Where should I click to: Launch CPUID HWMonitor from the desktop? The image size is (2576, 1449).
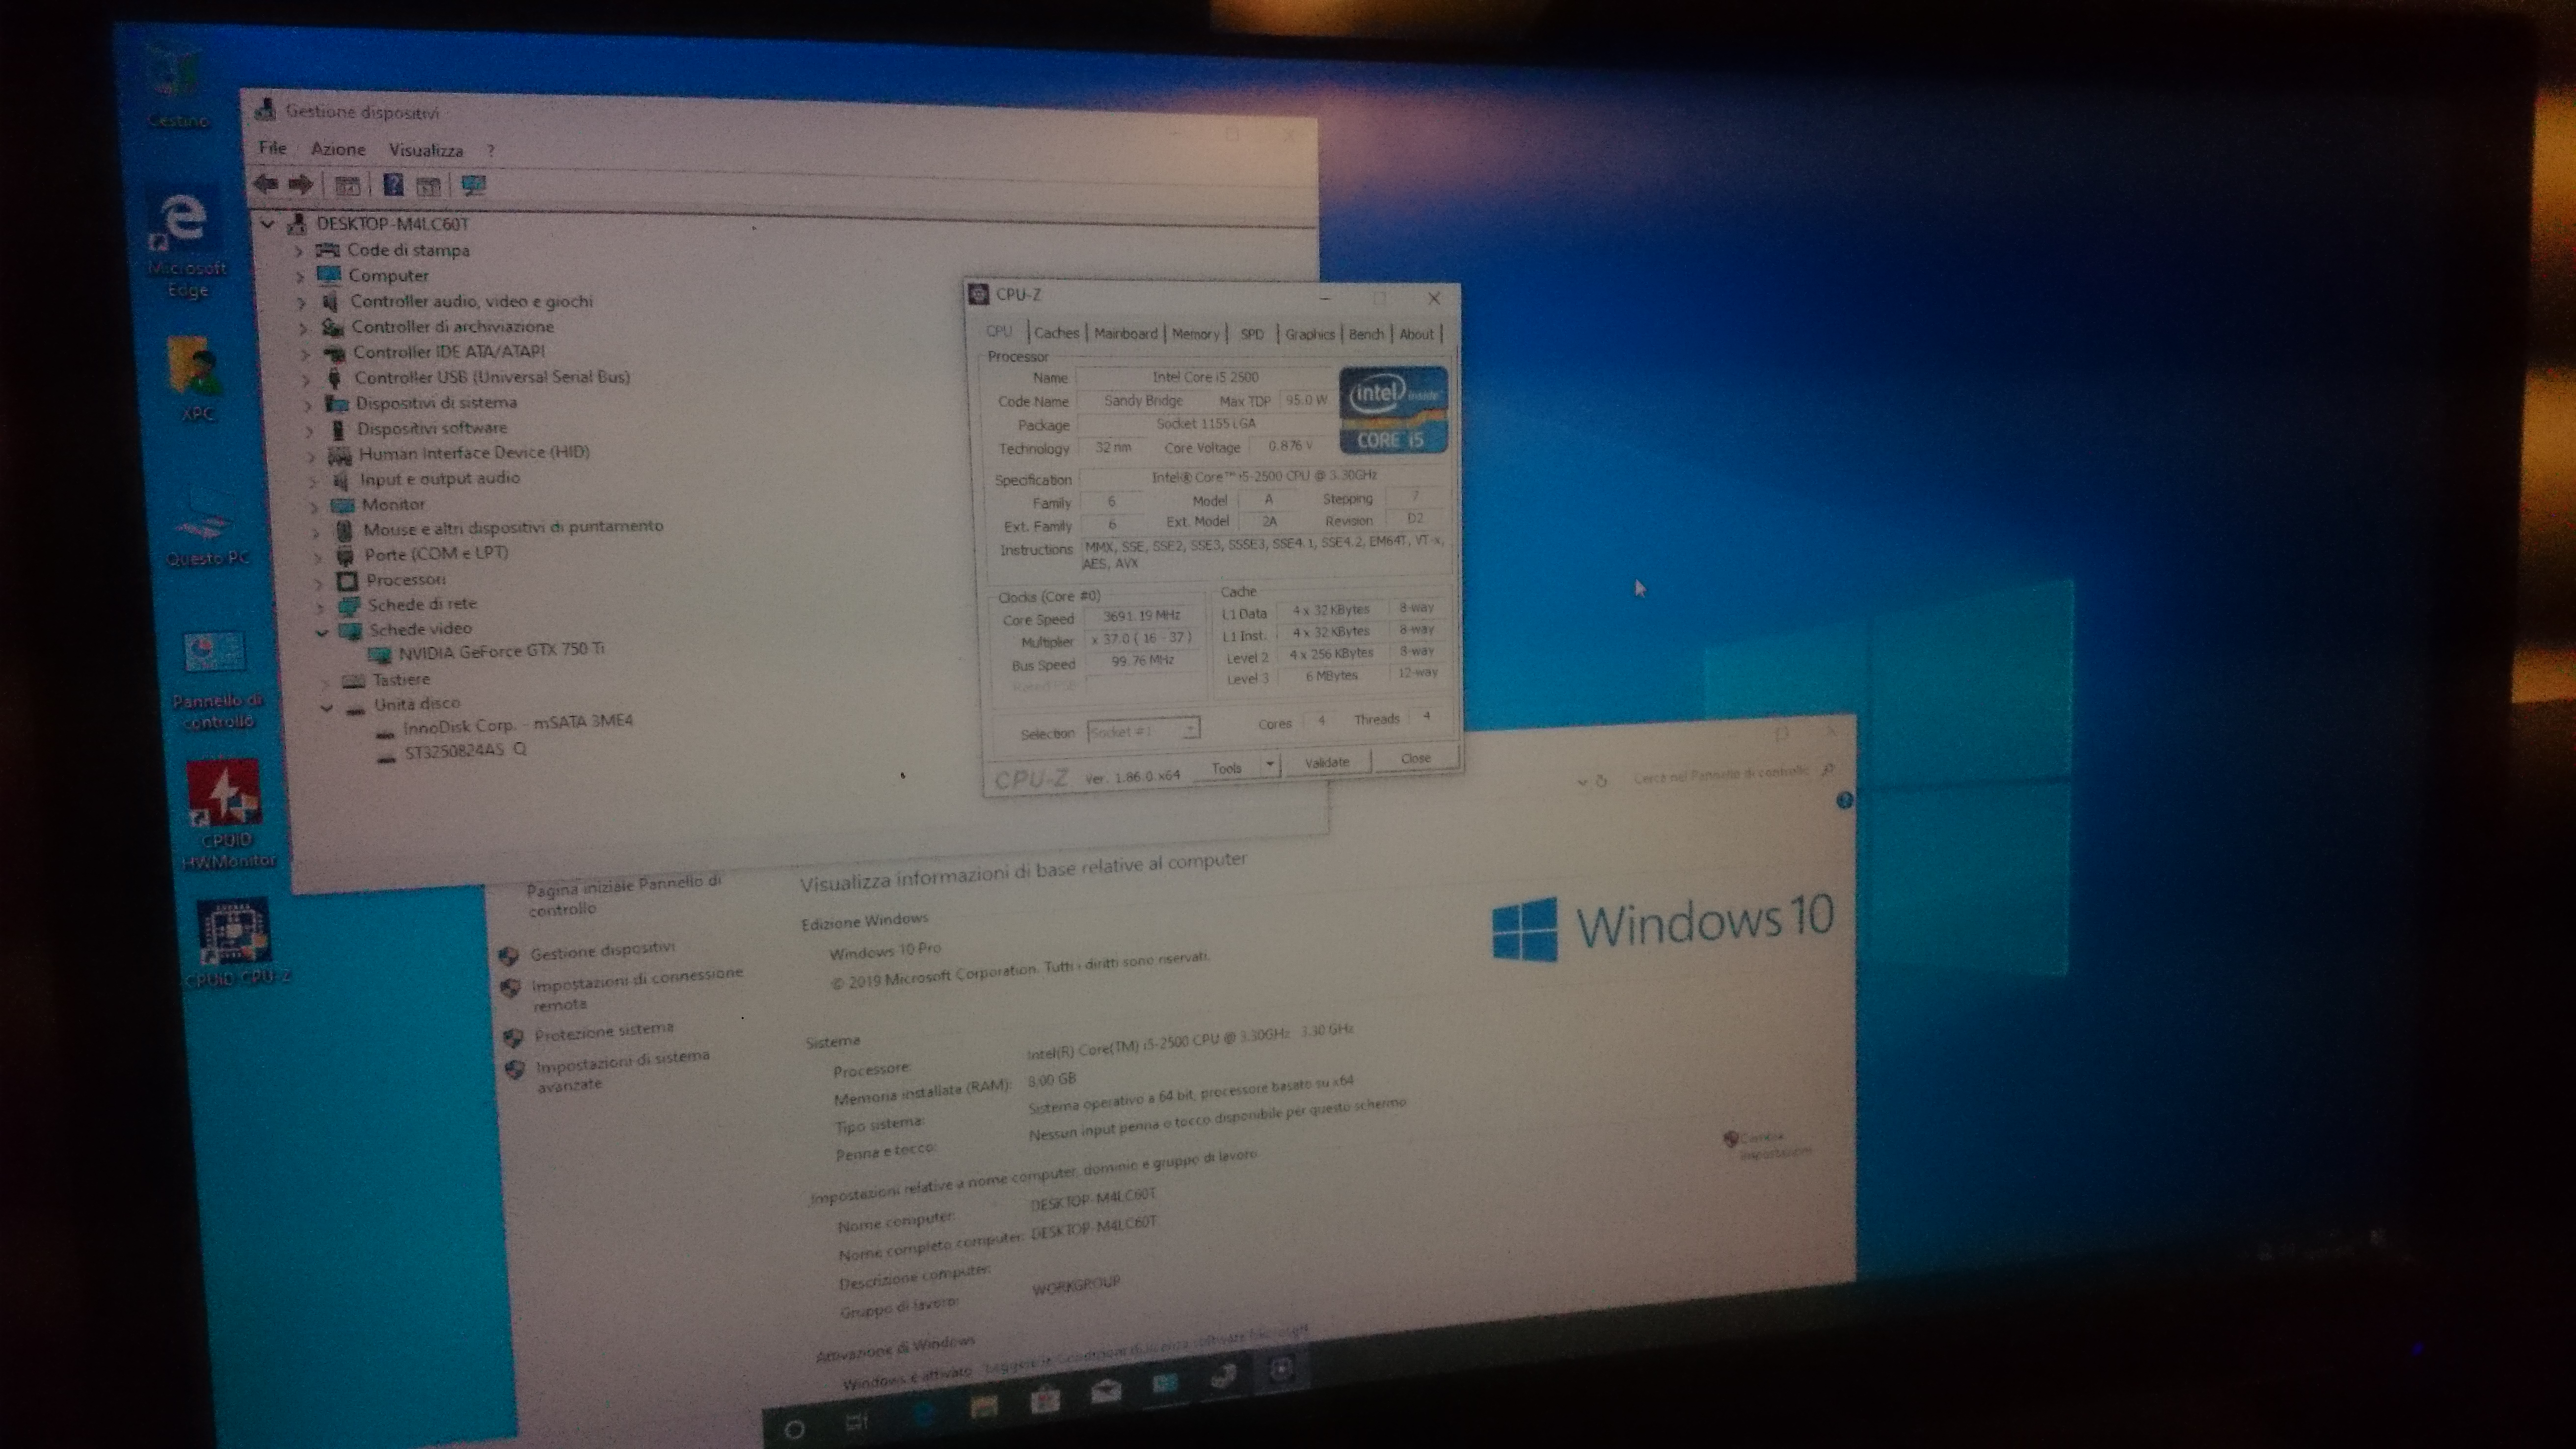(x=227, y=812)
